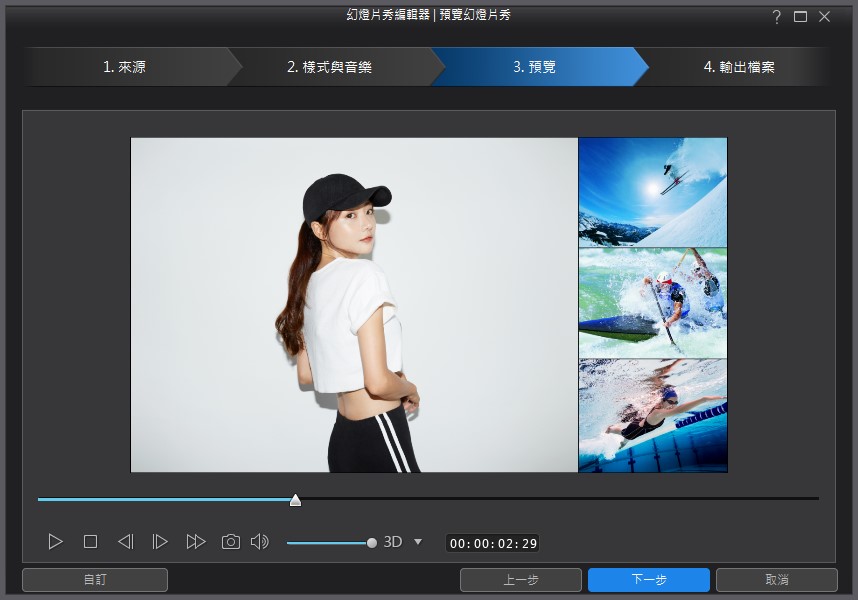Click the Play button to preview slideshow
Viewport: 858px width, 600px height.
click(x=56, y=541)
